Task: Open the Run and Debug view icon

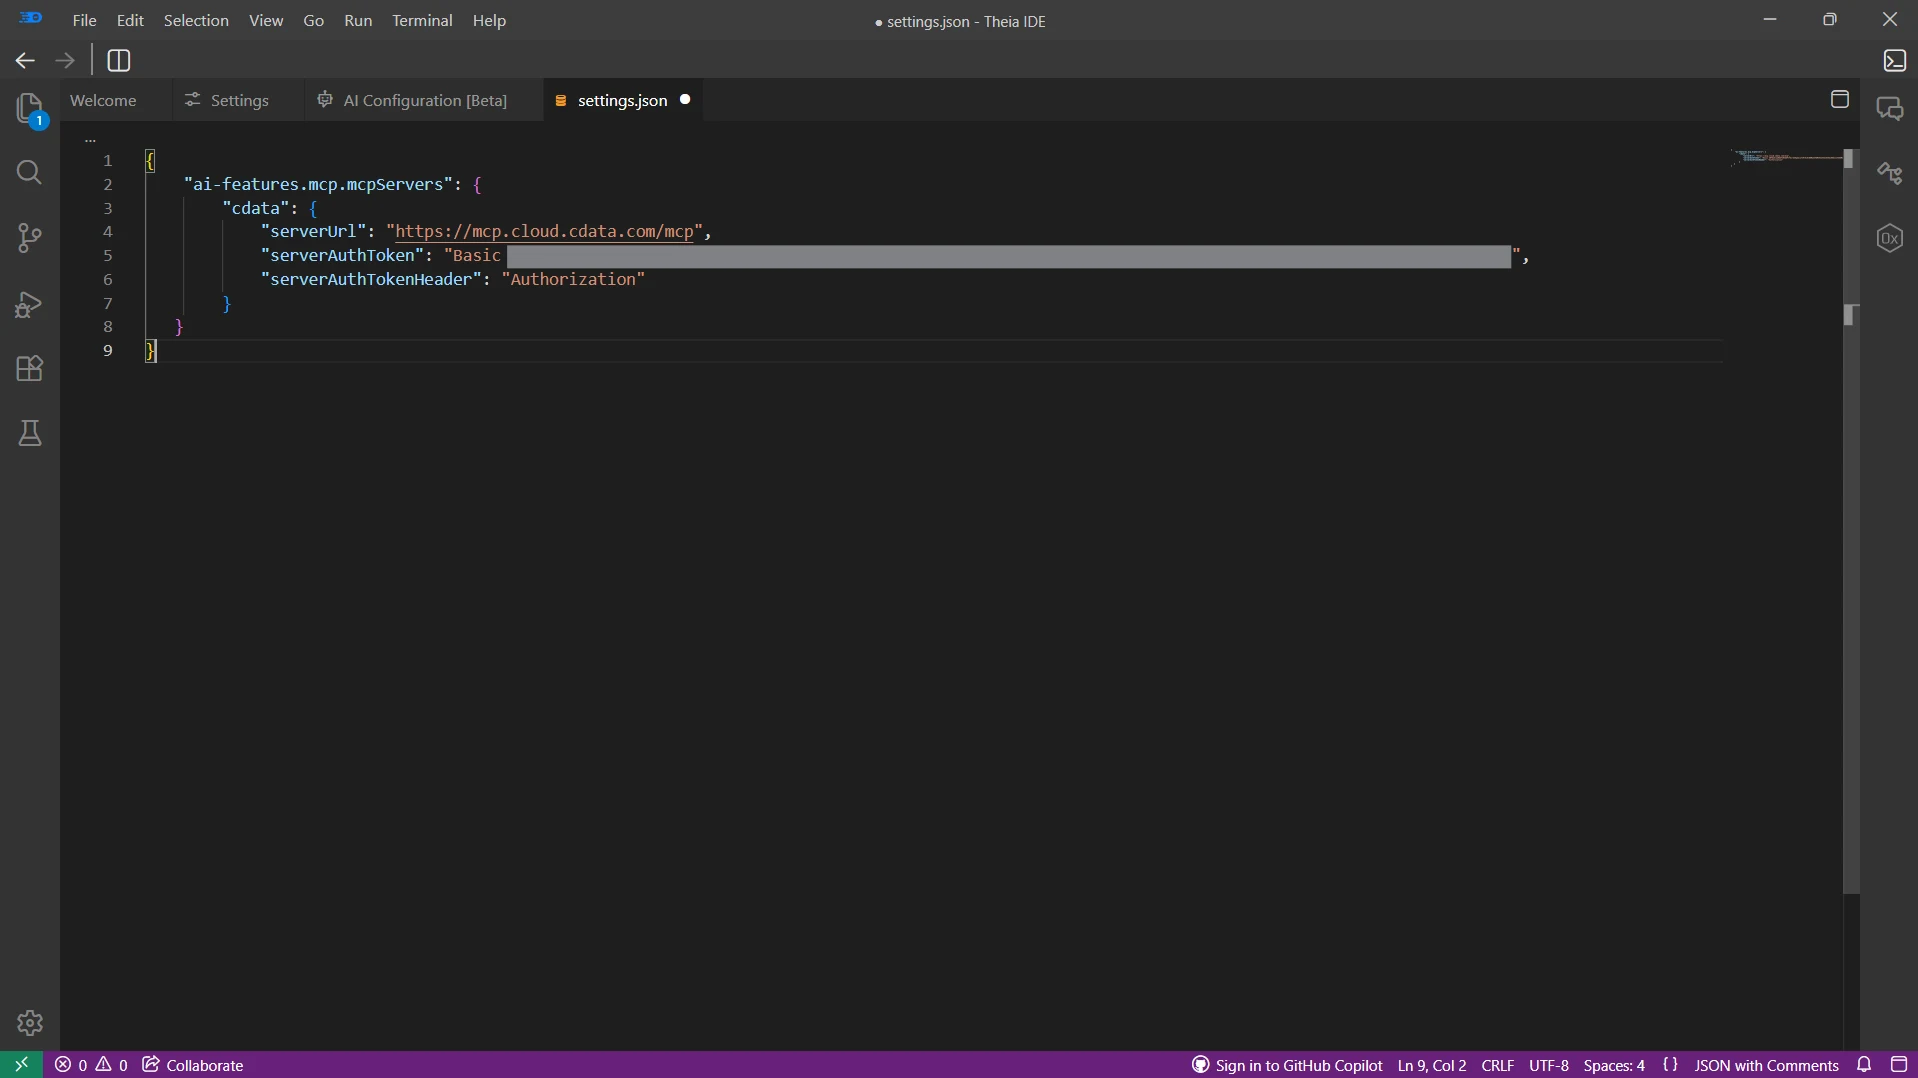Action: pos(30,304)
